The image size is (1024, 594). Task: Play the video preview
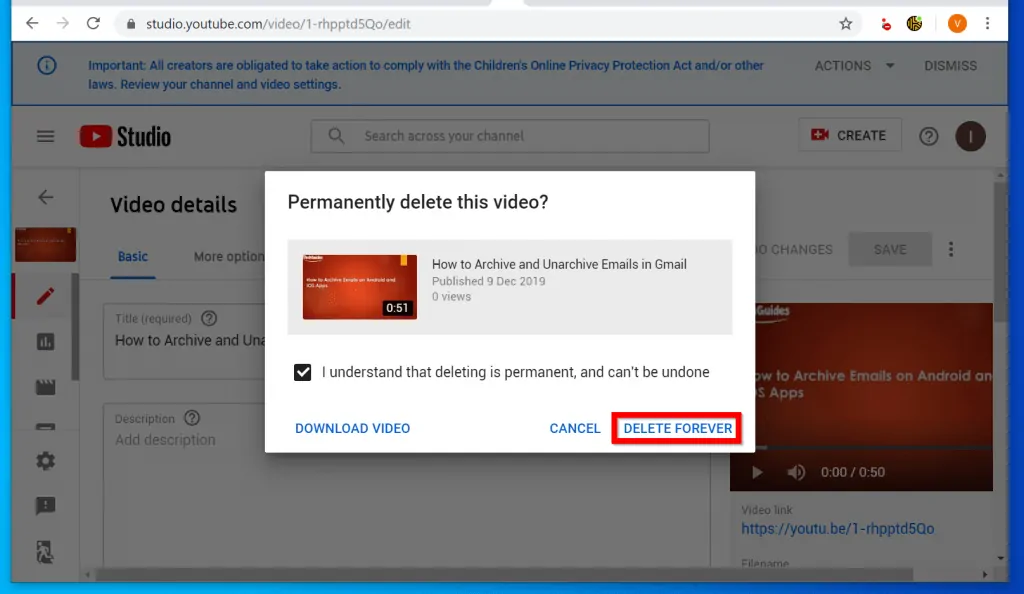click(x=757, y=472)
